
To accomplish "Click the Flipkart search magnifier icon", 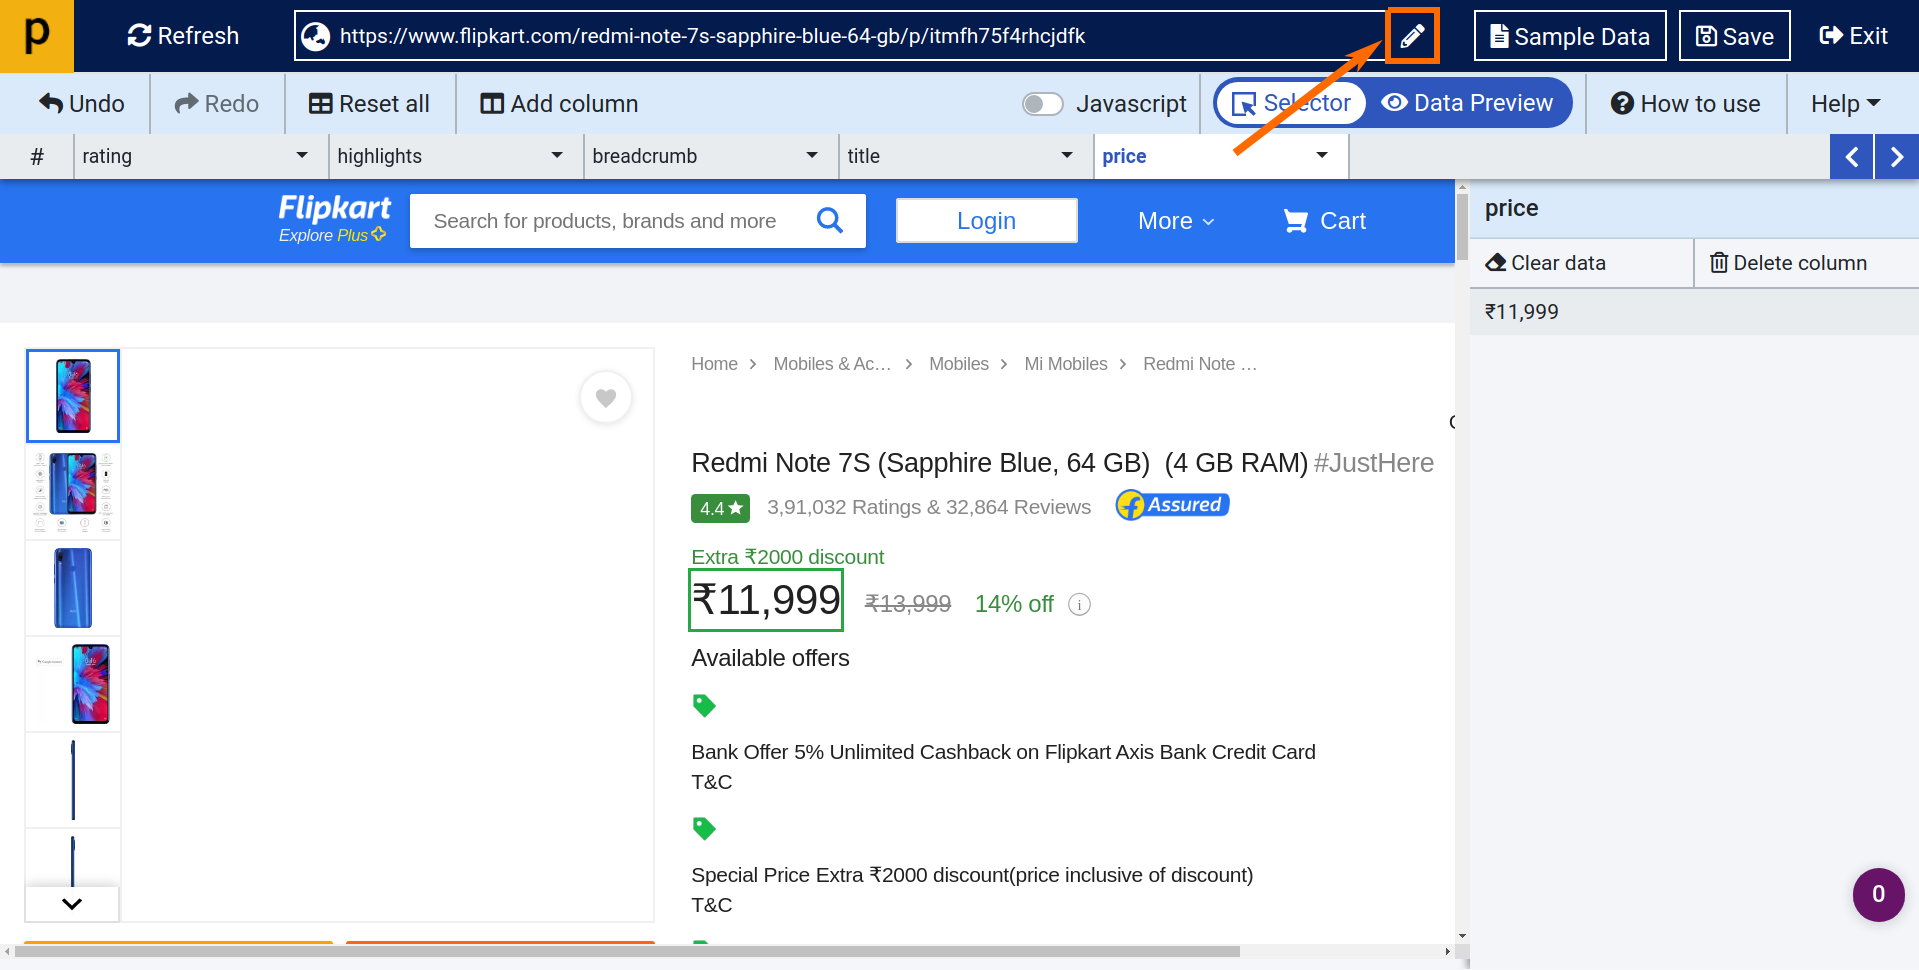I will 829,220.
